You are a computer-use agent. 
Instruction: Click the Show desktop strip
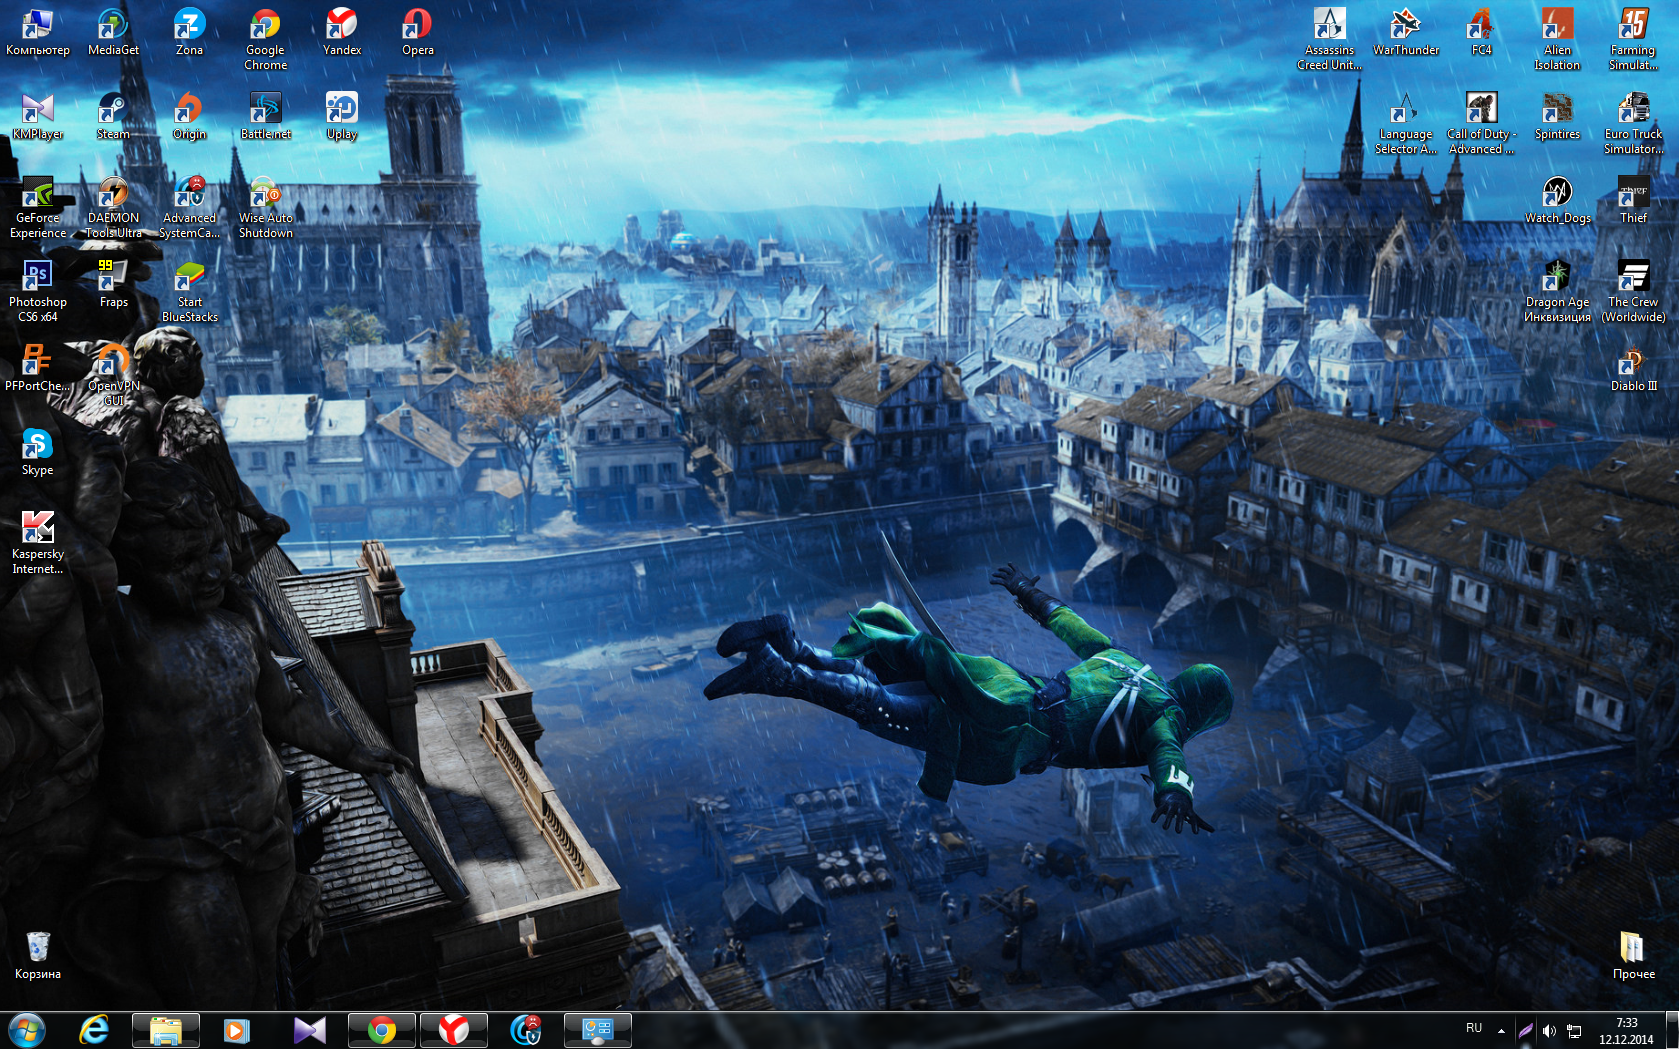click(1672, 1030)
